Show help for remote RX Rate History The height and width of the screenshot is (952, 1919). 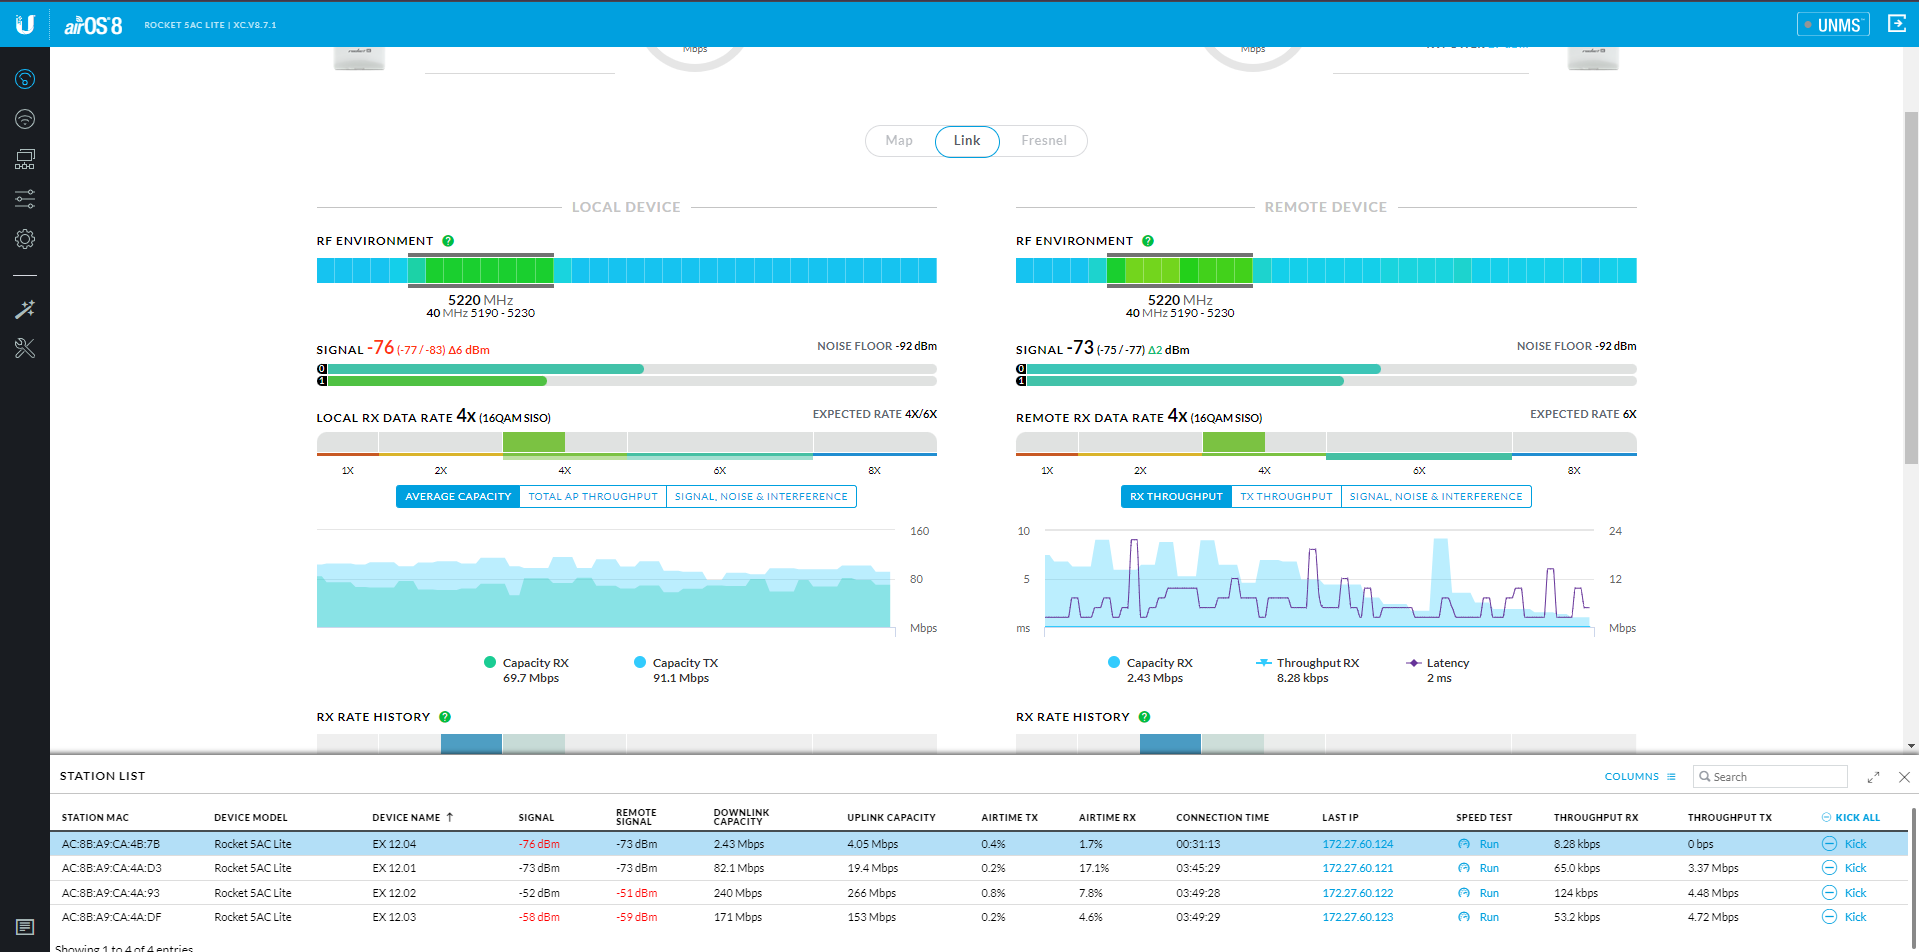1144,717
